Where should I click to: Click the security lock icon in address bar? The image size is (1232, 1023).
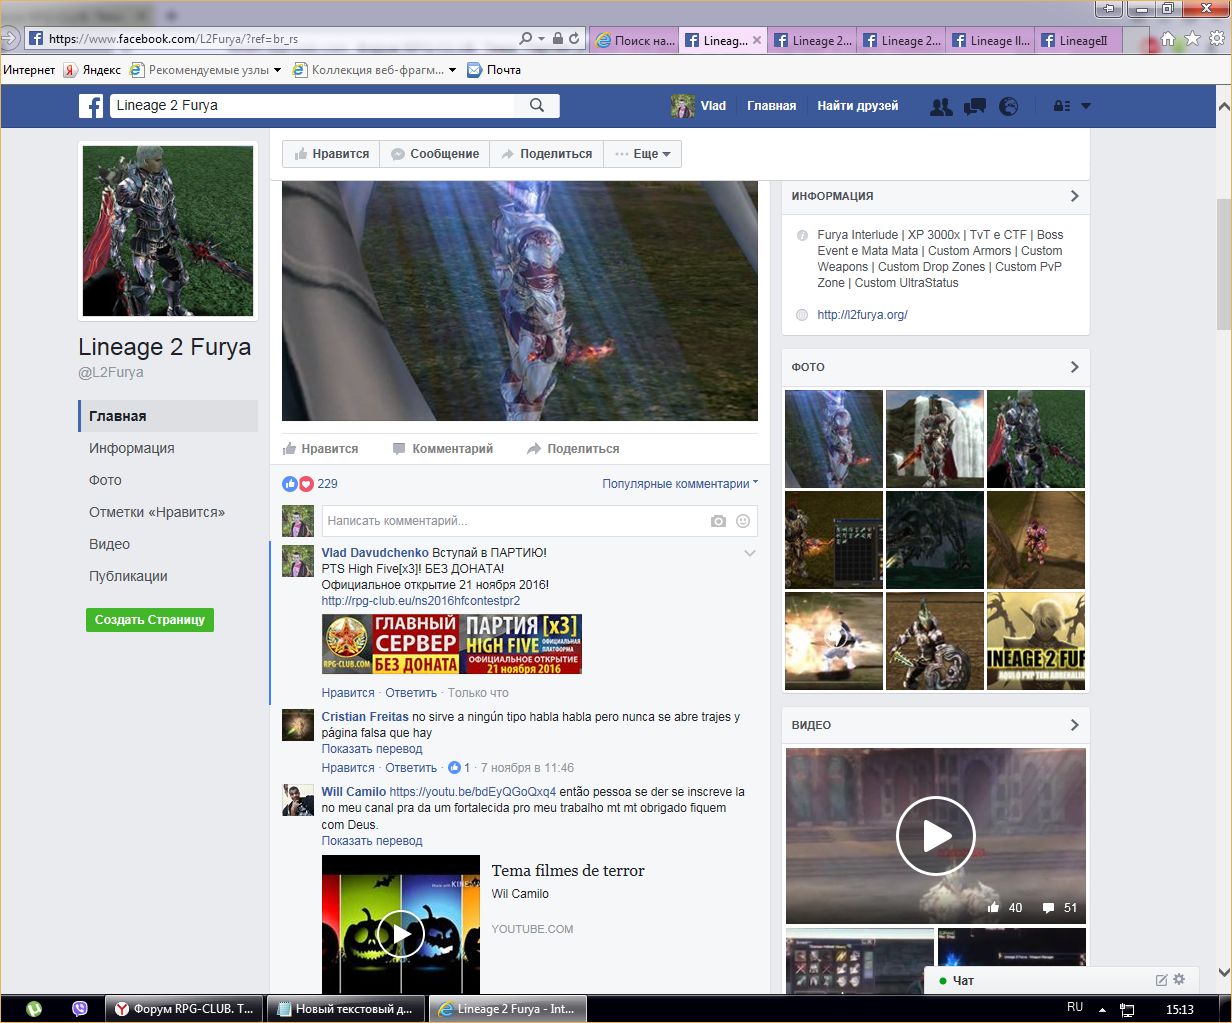[558, 39]
